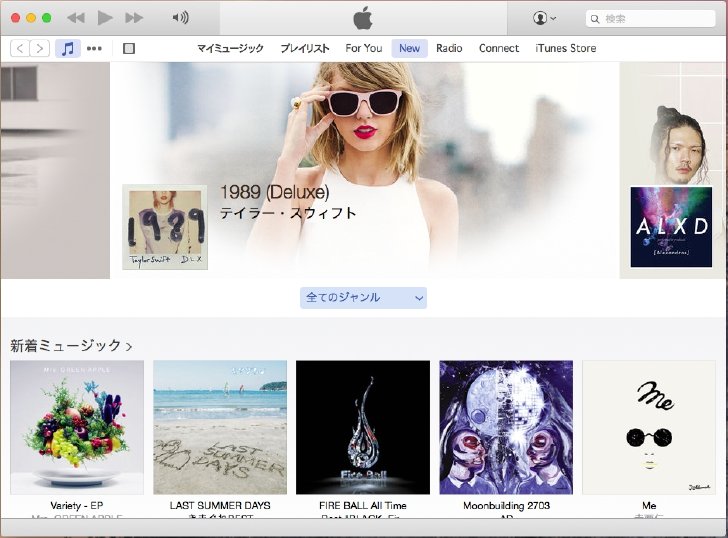Click the FIRE BALL All Time title
The image size is (728, 538).
(363, 506)
